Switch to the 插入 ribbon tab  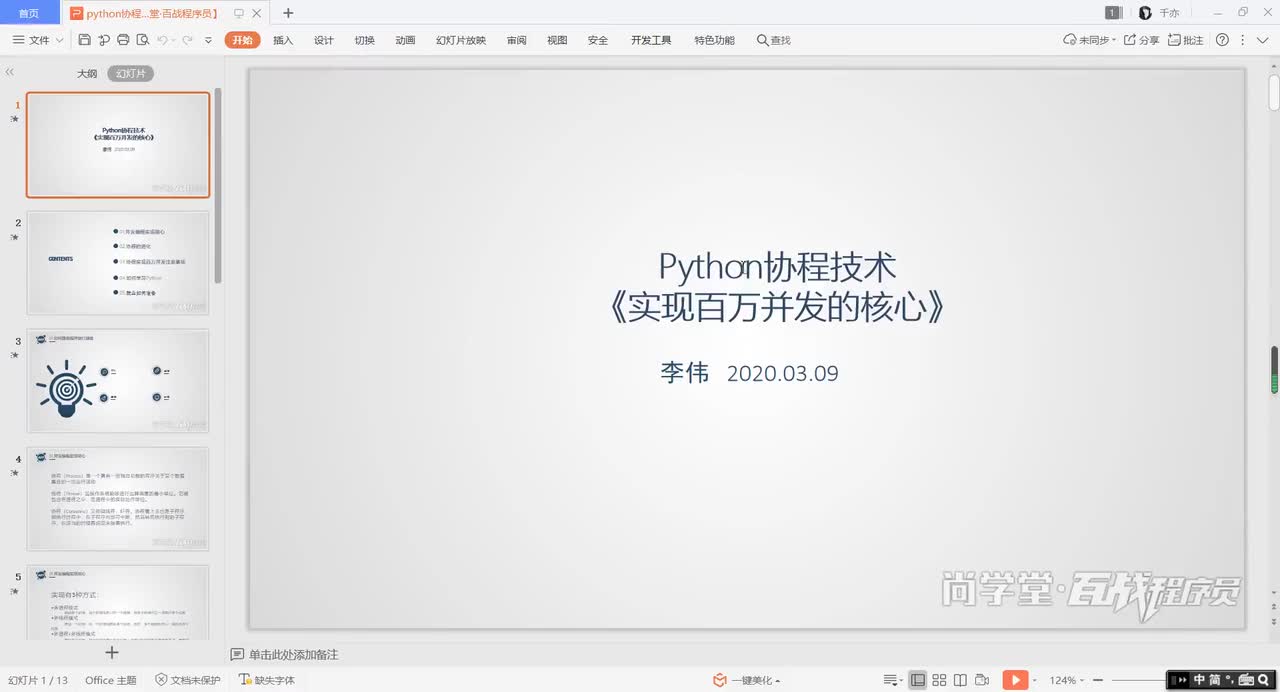(283, 40)
